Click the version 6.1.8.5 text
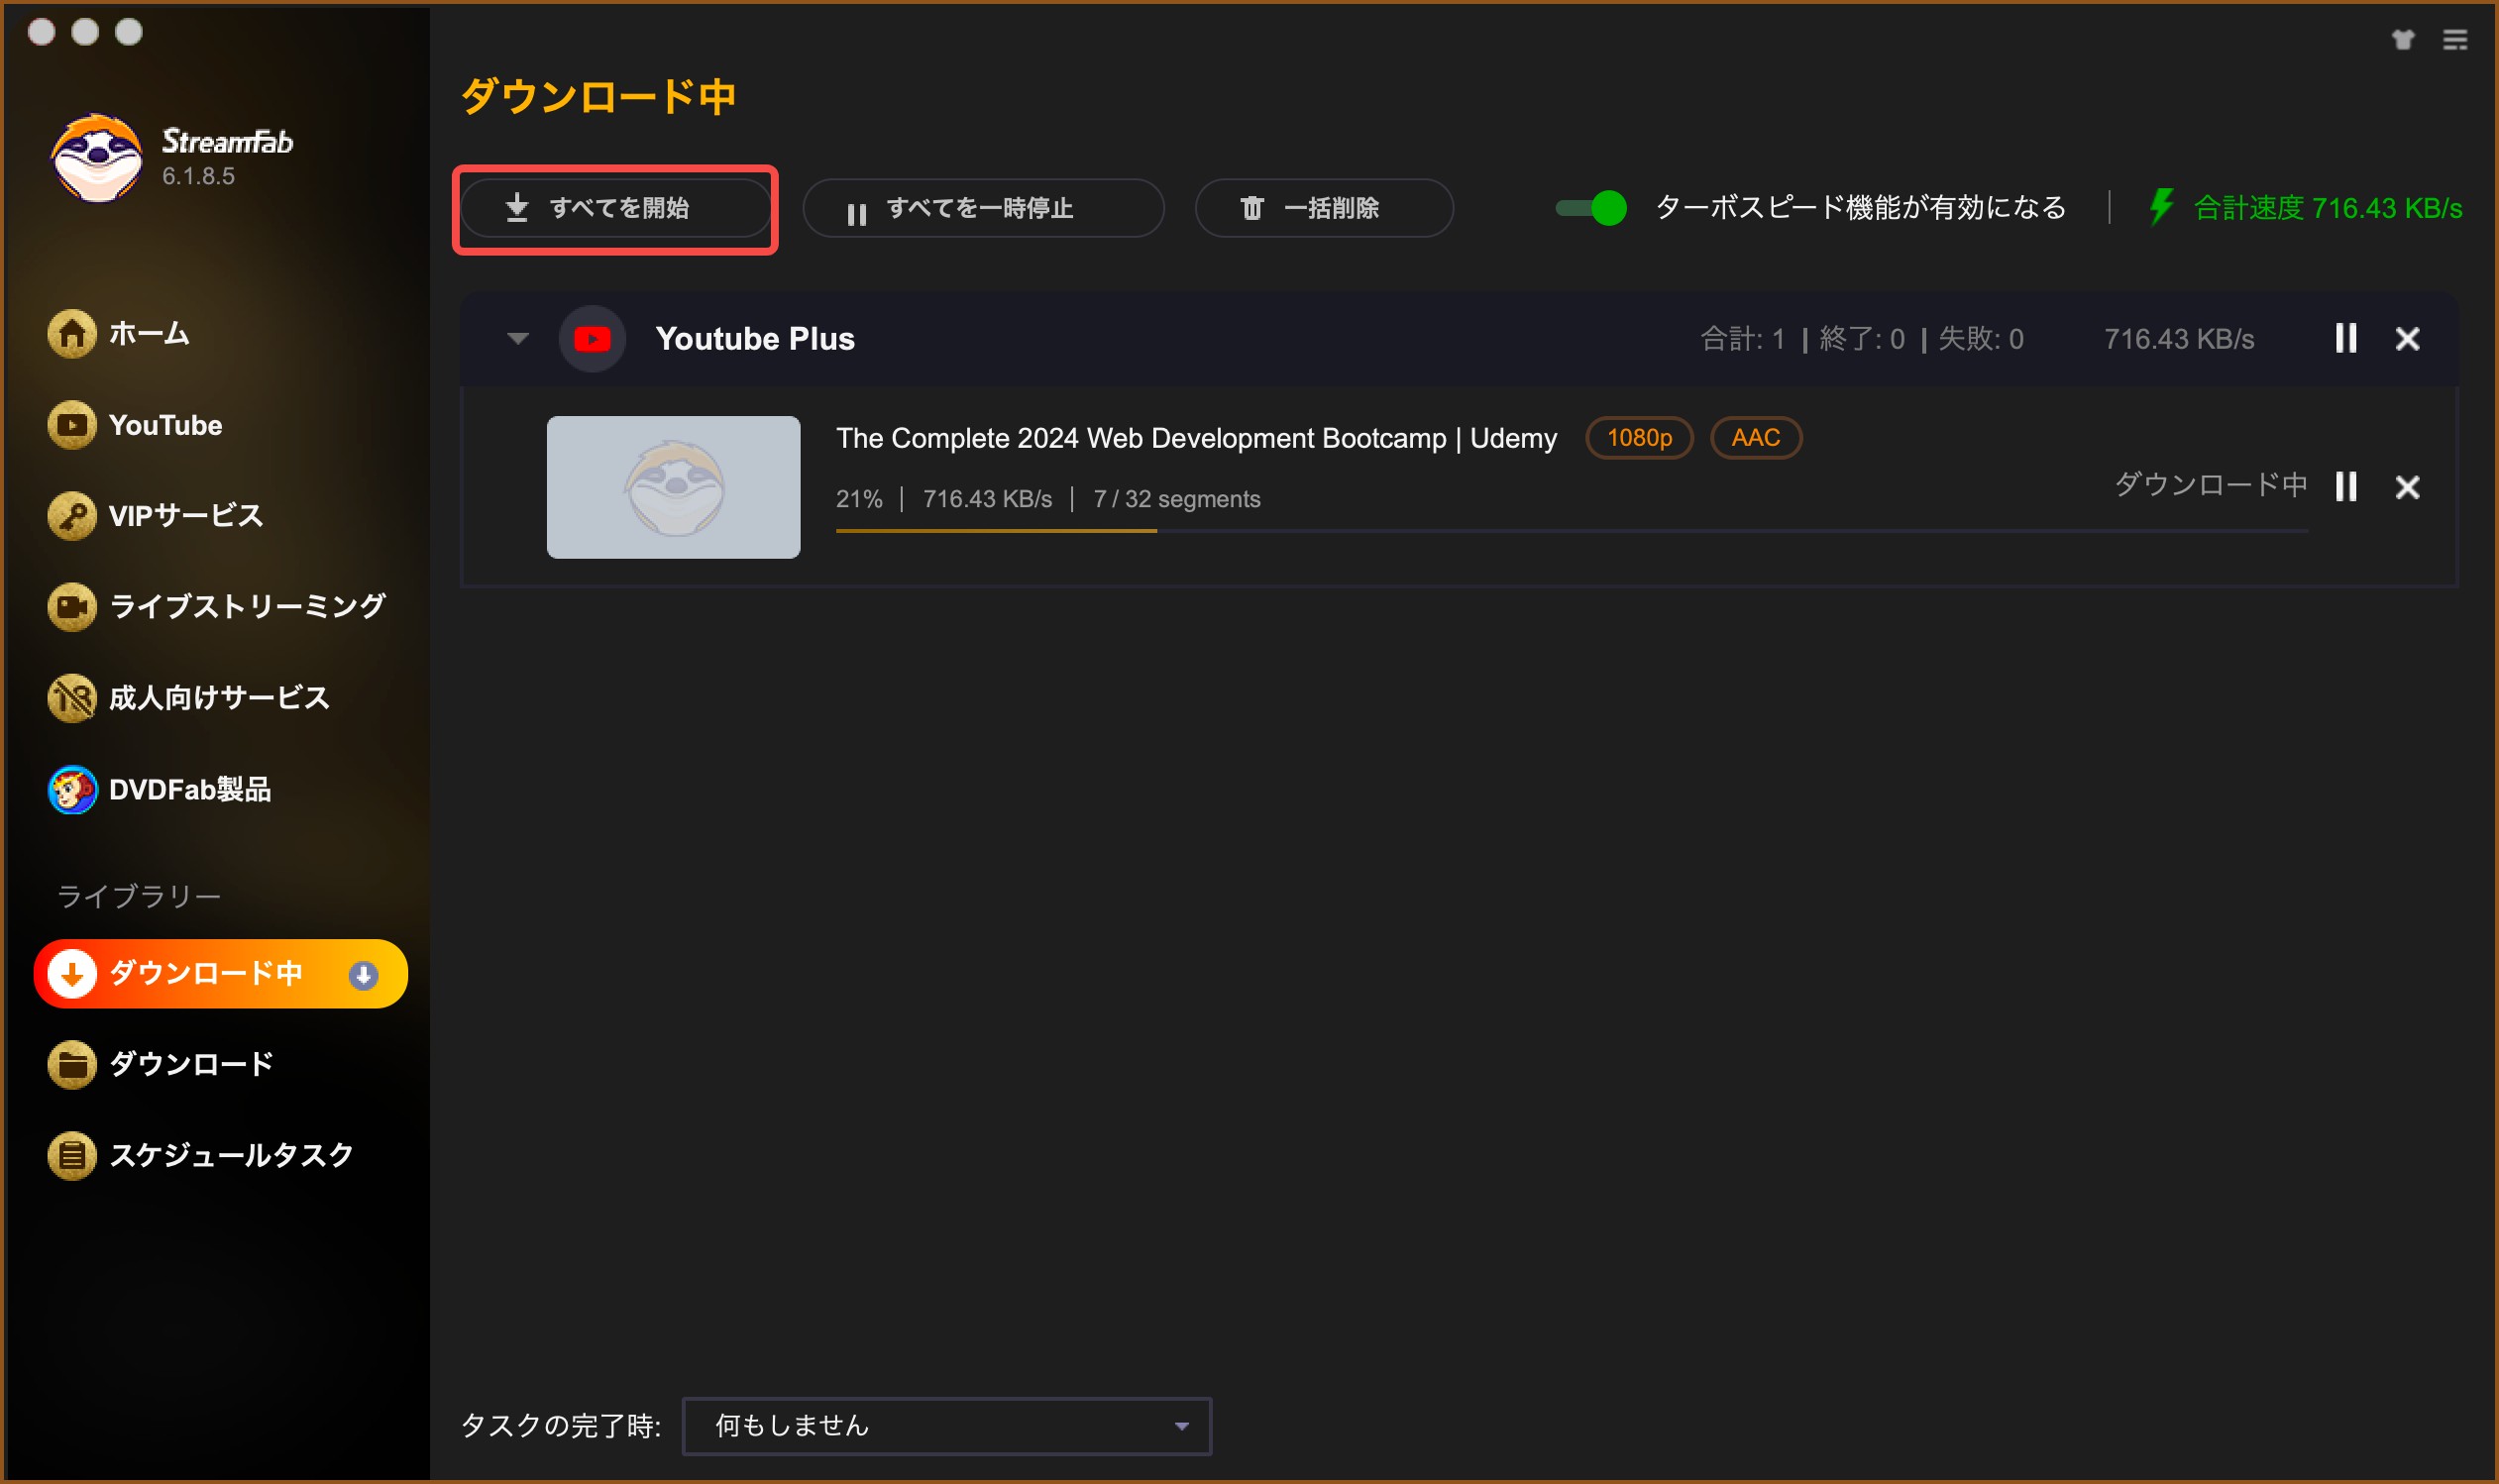The image size is (2499, 1484). point(198,176)
